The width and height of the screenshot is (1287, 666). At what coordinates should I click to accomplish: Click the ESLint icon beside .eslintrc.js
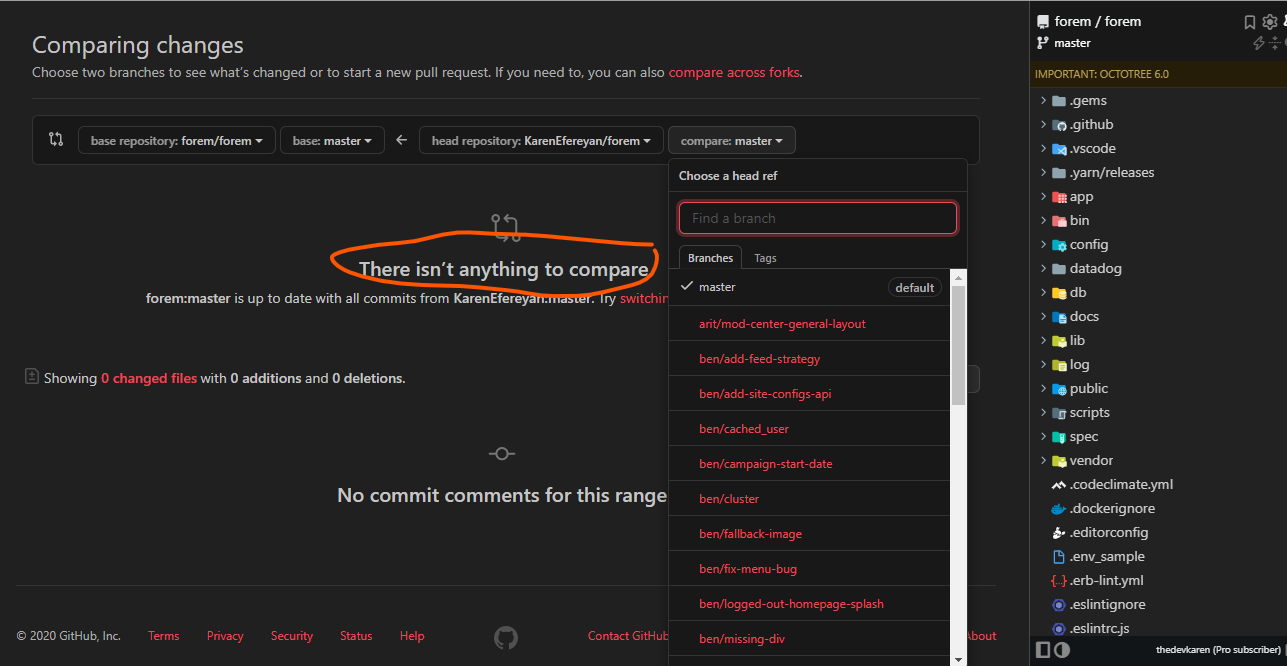[x=1059, y=629]
